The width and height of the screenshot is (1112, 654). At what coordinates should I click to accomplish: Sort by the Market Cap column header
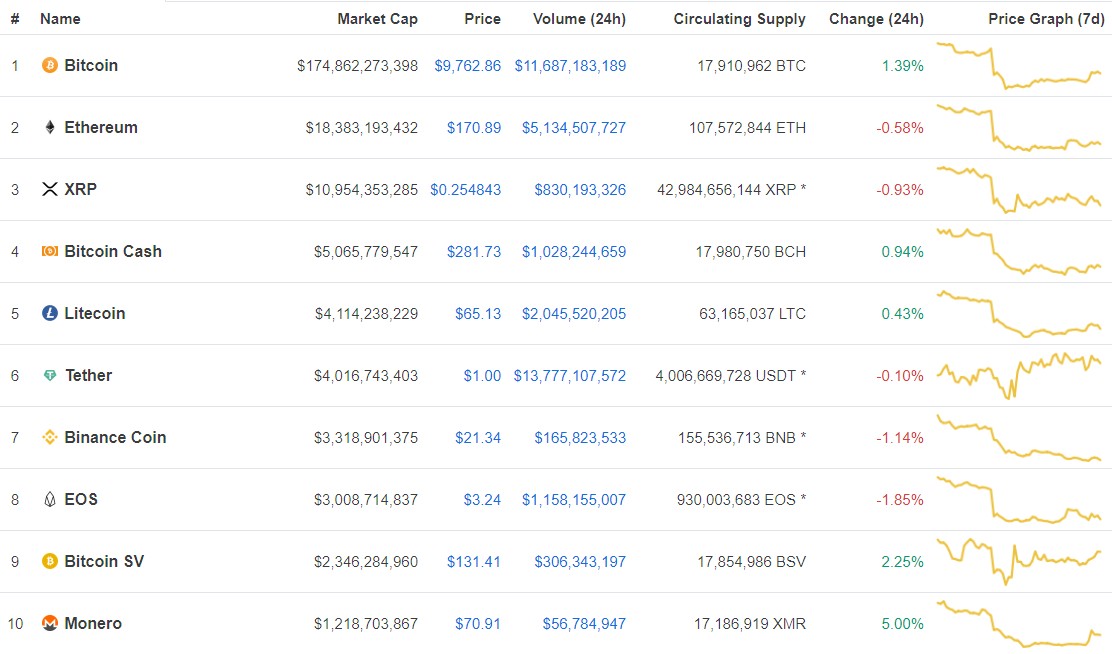point(377,19)
